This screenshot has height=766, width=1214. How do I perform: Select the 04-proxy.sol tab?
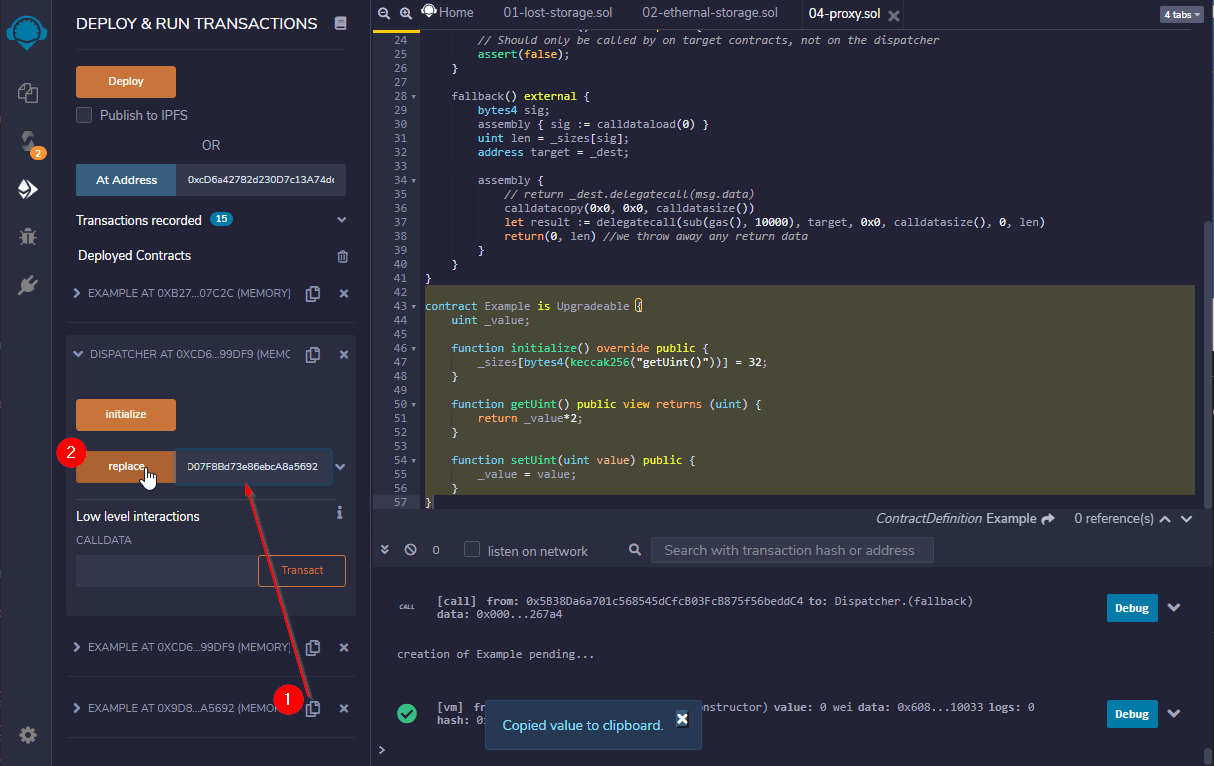tap(844, 14)
